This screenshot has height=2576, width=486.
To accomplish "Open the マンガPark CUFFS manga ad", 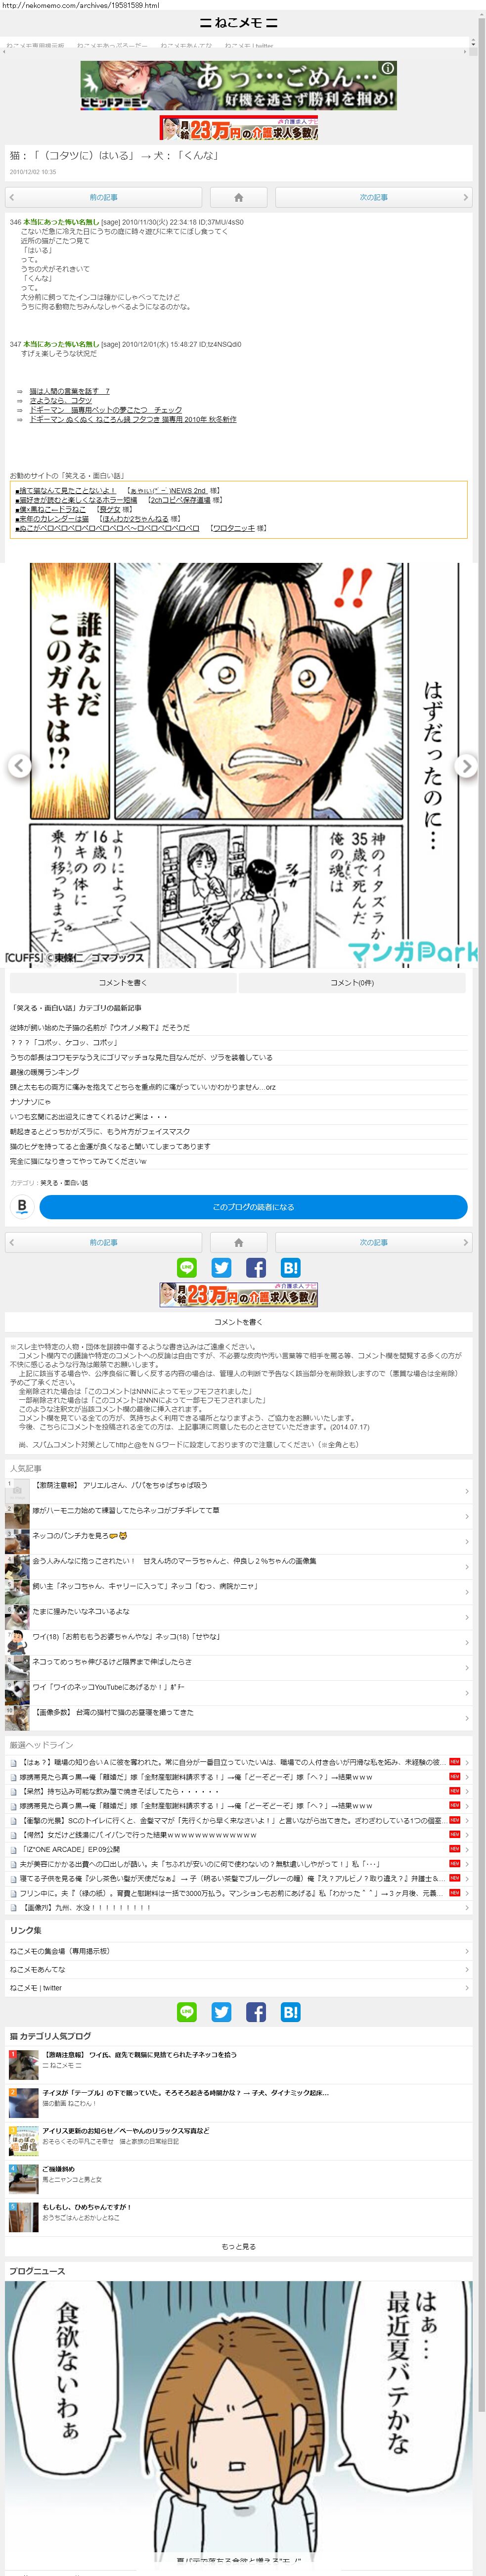I will (x=241, y=766).
